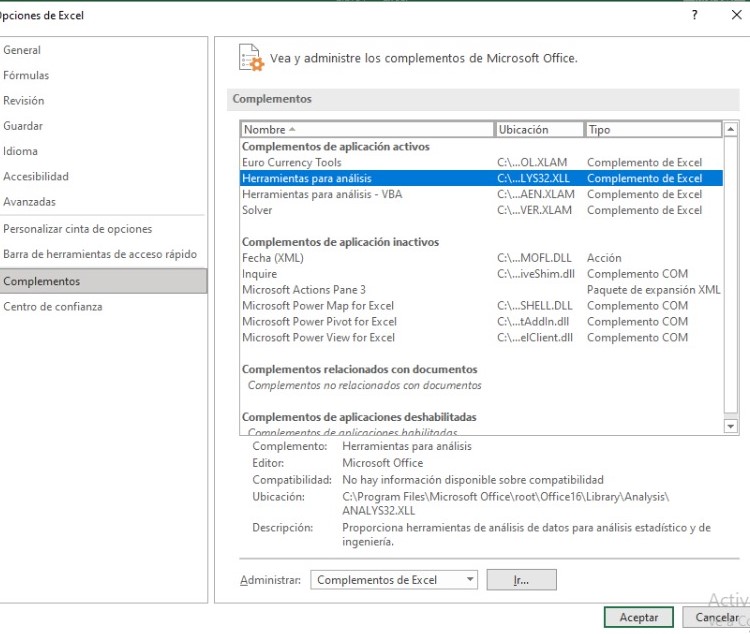
Task: Click the C:\...OL.XLAM location cell
Action: (x=532, y=162)
